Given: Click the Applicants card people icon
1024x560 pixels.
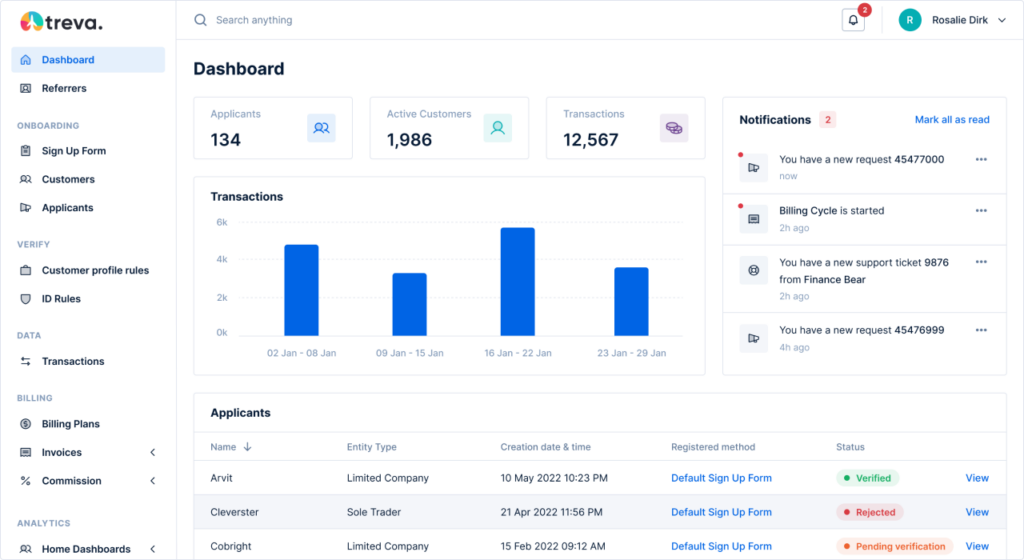Looking at the screenshot, I should point(321,128).
